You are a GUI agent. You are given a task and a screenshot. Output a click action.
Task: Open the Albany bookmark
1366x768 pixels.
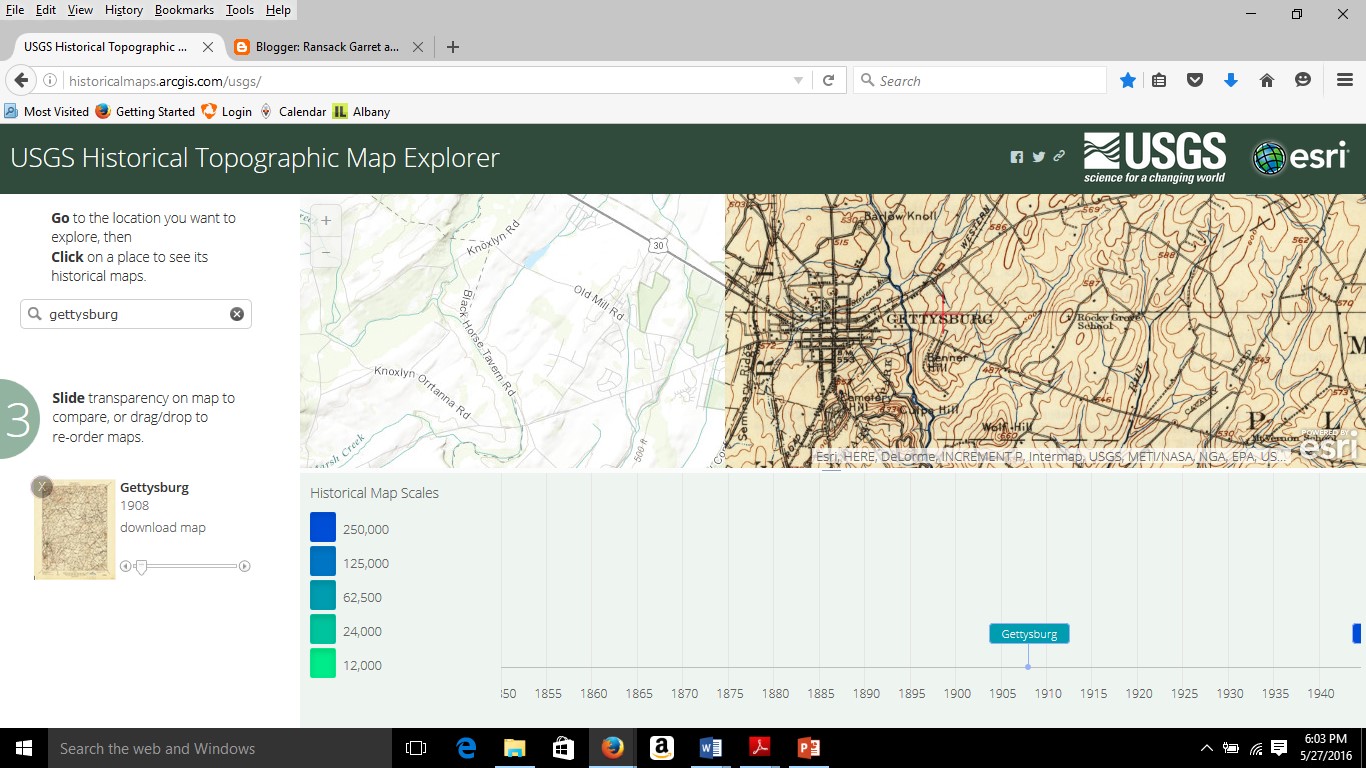tap(361, 112)
